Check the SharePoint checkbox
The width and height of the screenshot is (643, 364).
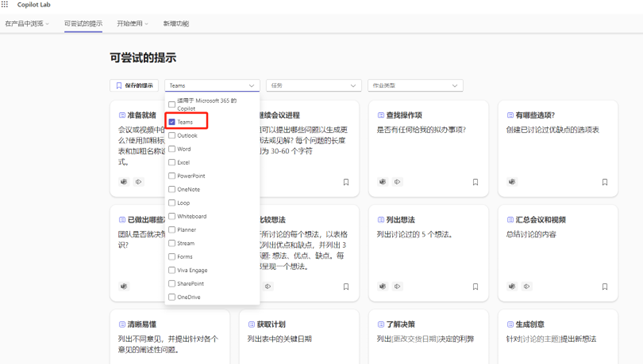coord(172,284)
